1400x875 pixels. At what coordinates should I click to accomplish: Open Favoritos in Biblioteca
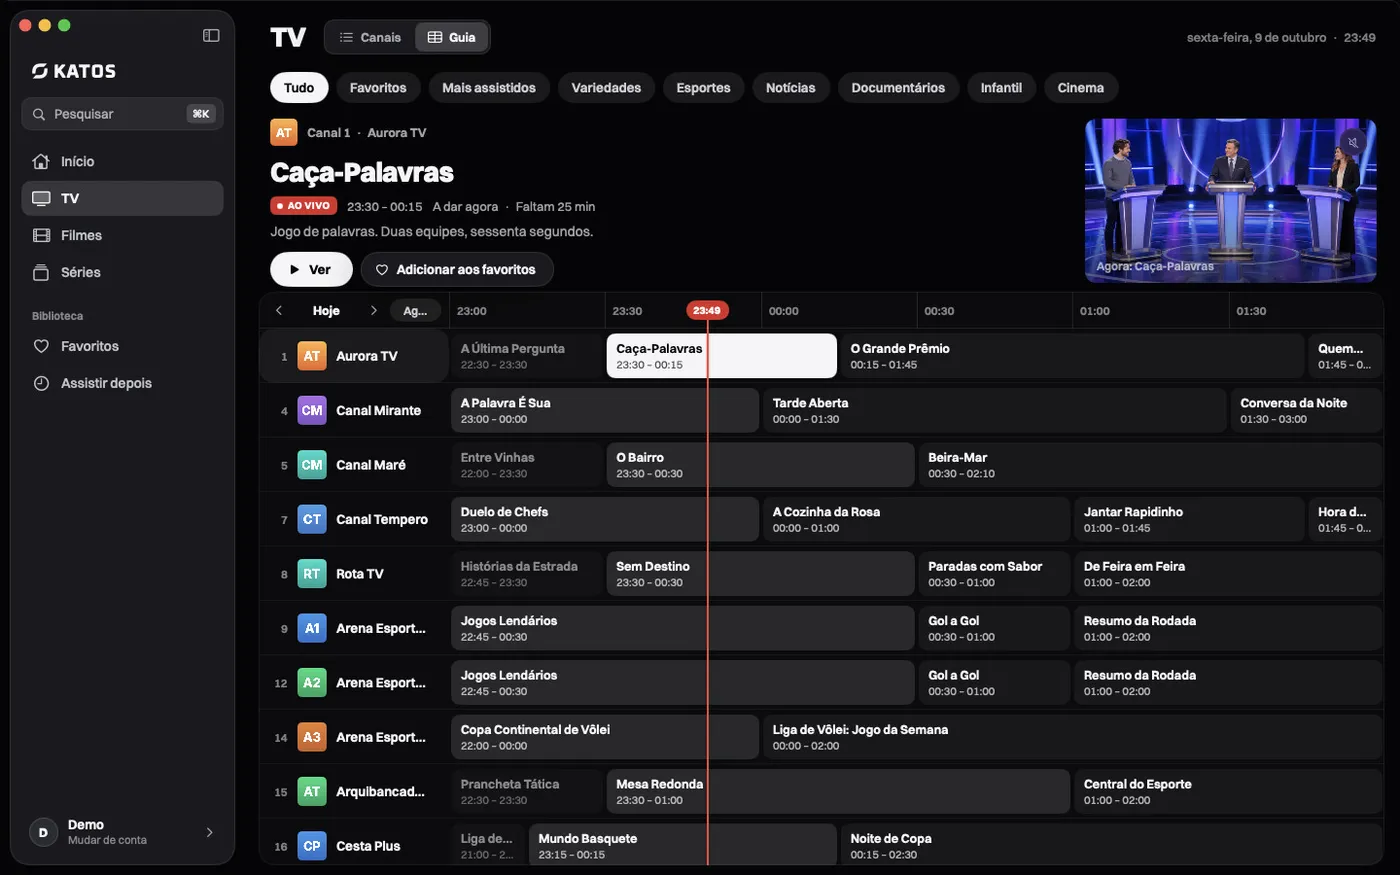[122, 346]
